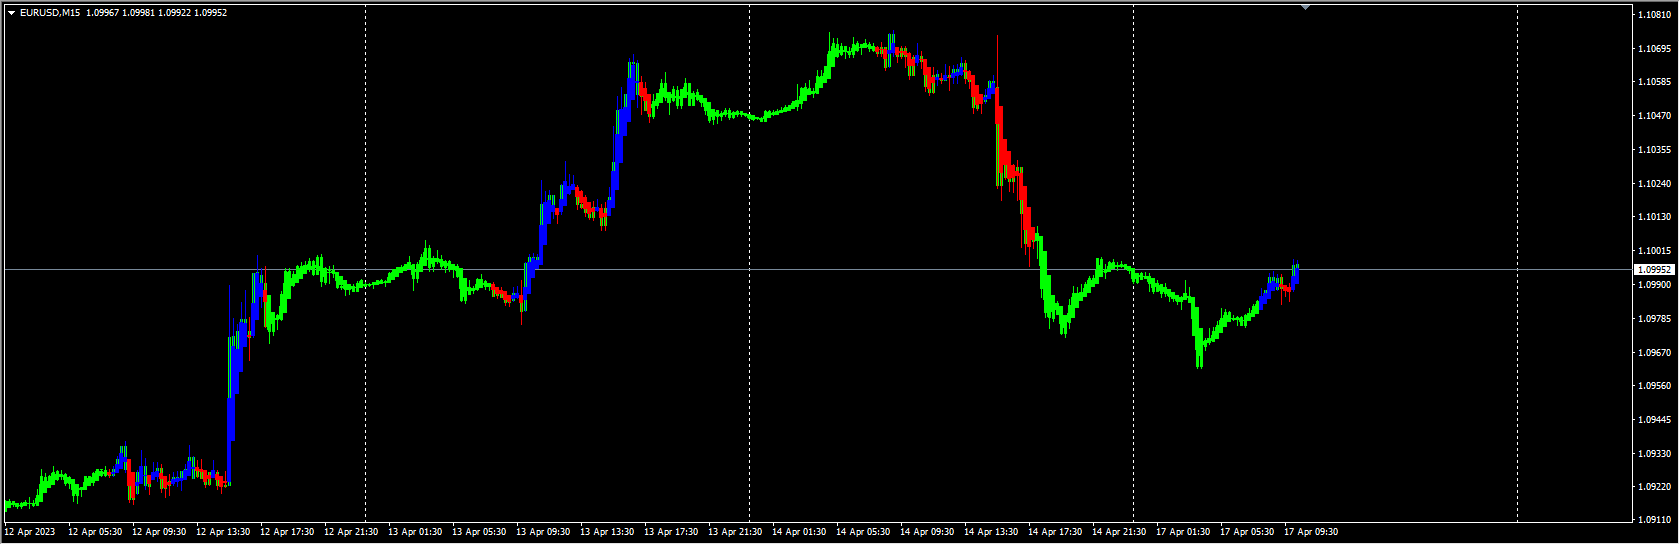
Task: Click the 17 Apr 09:30 time label
Action: pos(1311,532)
